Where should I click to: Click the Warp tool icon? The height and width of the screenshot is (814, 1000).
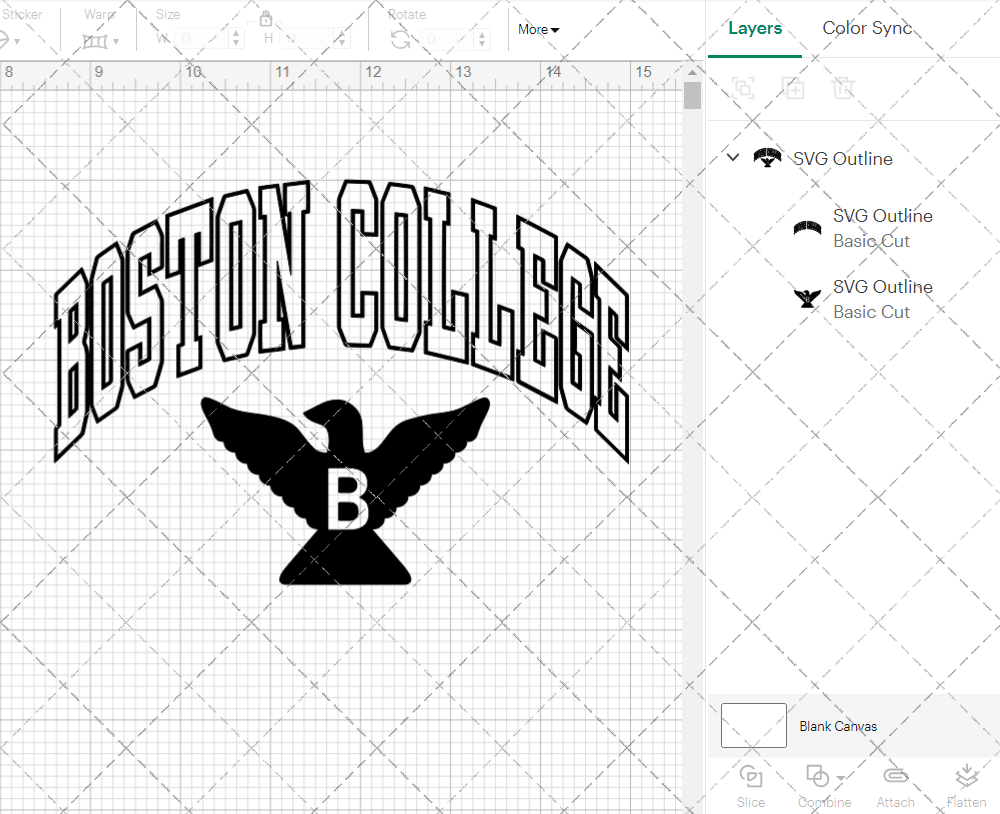(97, 40)
